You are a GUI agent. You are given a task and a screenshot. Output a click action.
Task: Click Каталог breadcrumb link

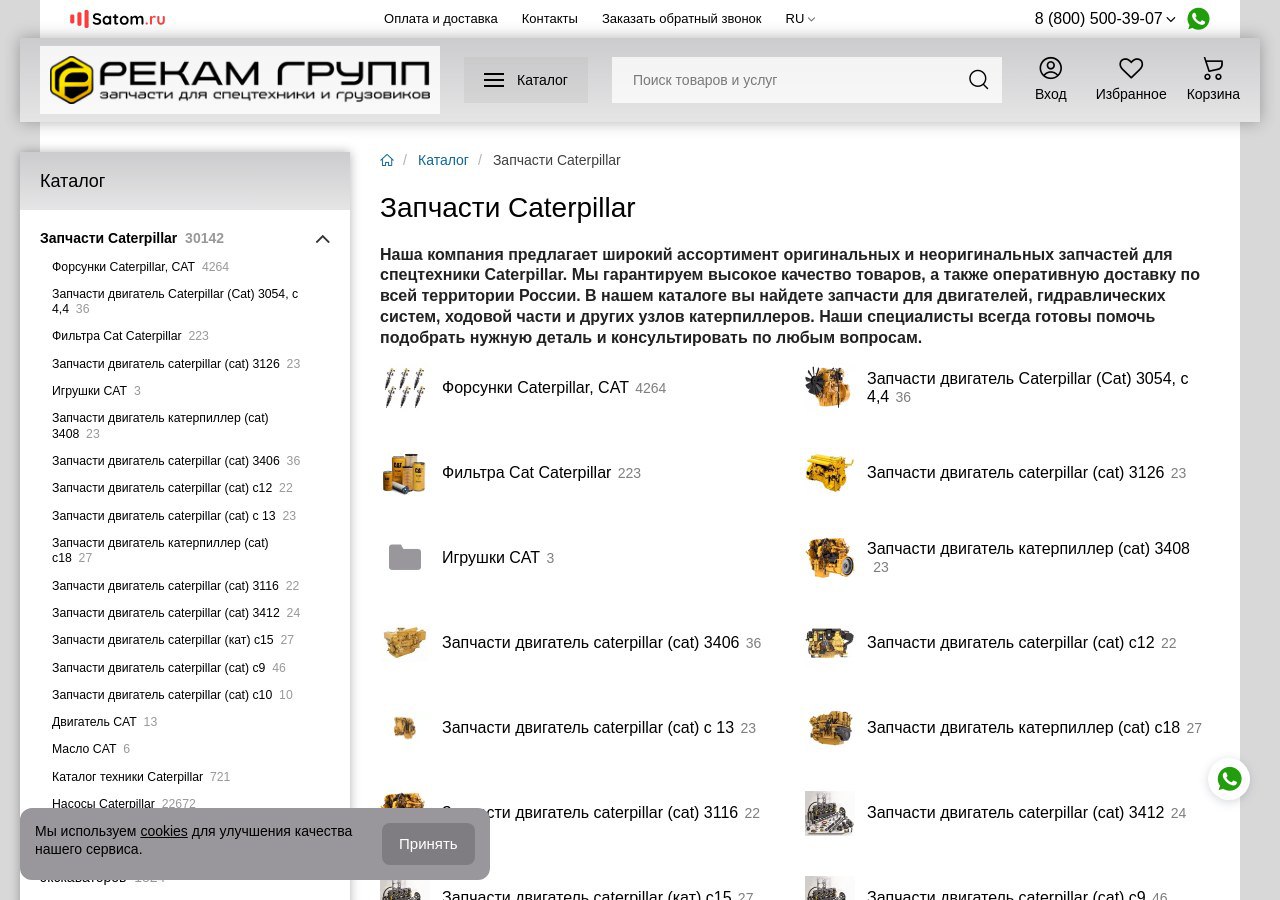443,160
